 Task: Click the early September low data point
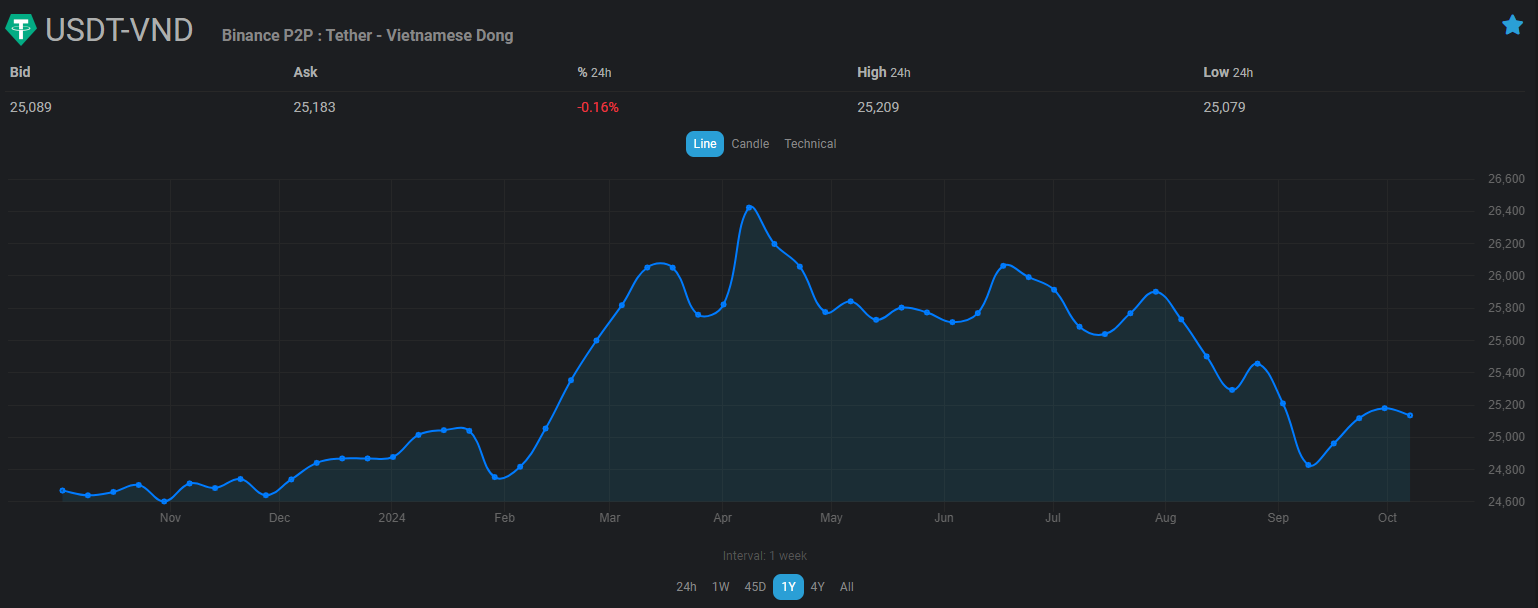[x=1308, y=465]
